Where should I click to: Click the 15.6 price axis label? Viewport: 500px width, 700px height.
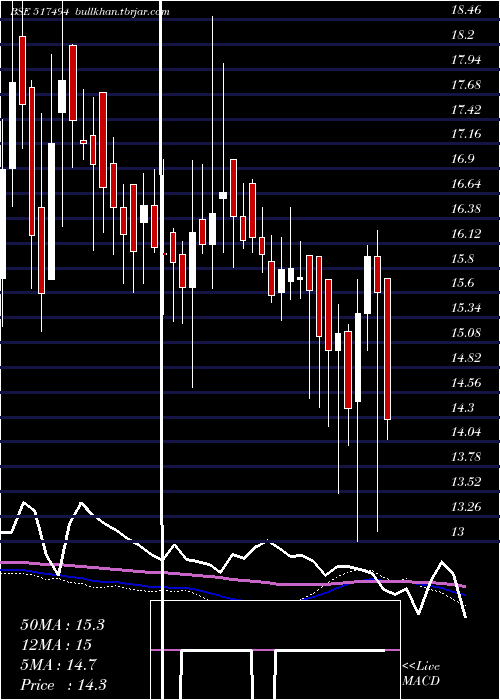pos(463,283)
